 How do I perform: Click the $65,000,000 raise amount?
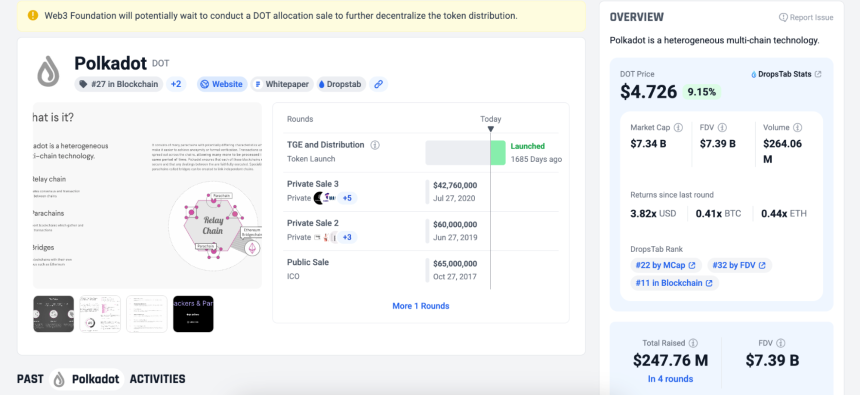pyautogui.click(x=455, y=263)
